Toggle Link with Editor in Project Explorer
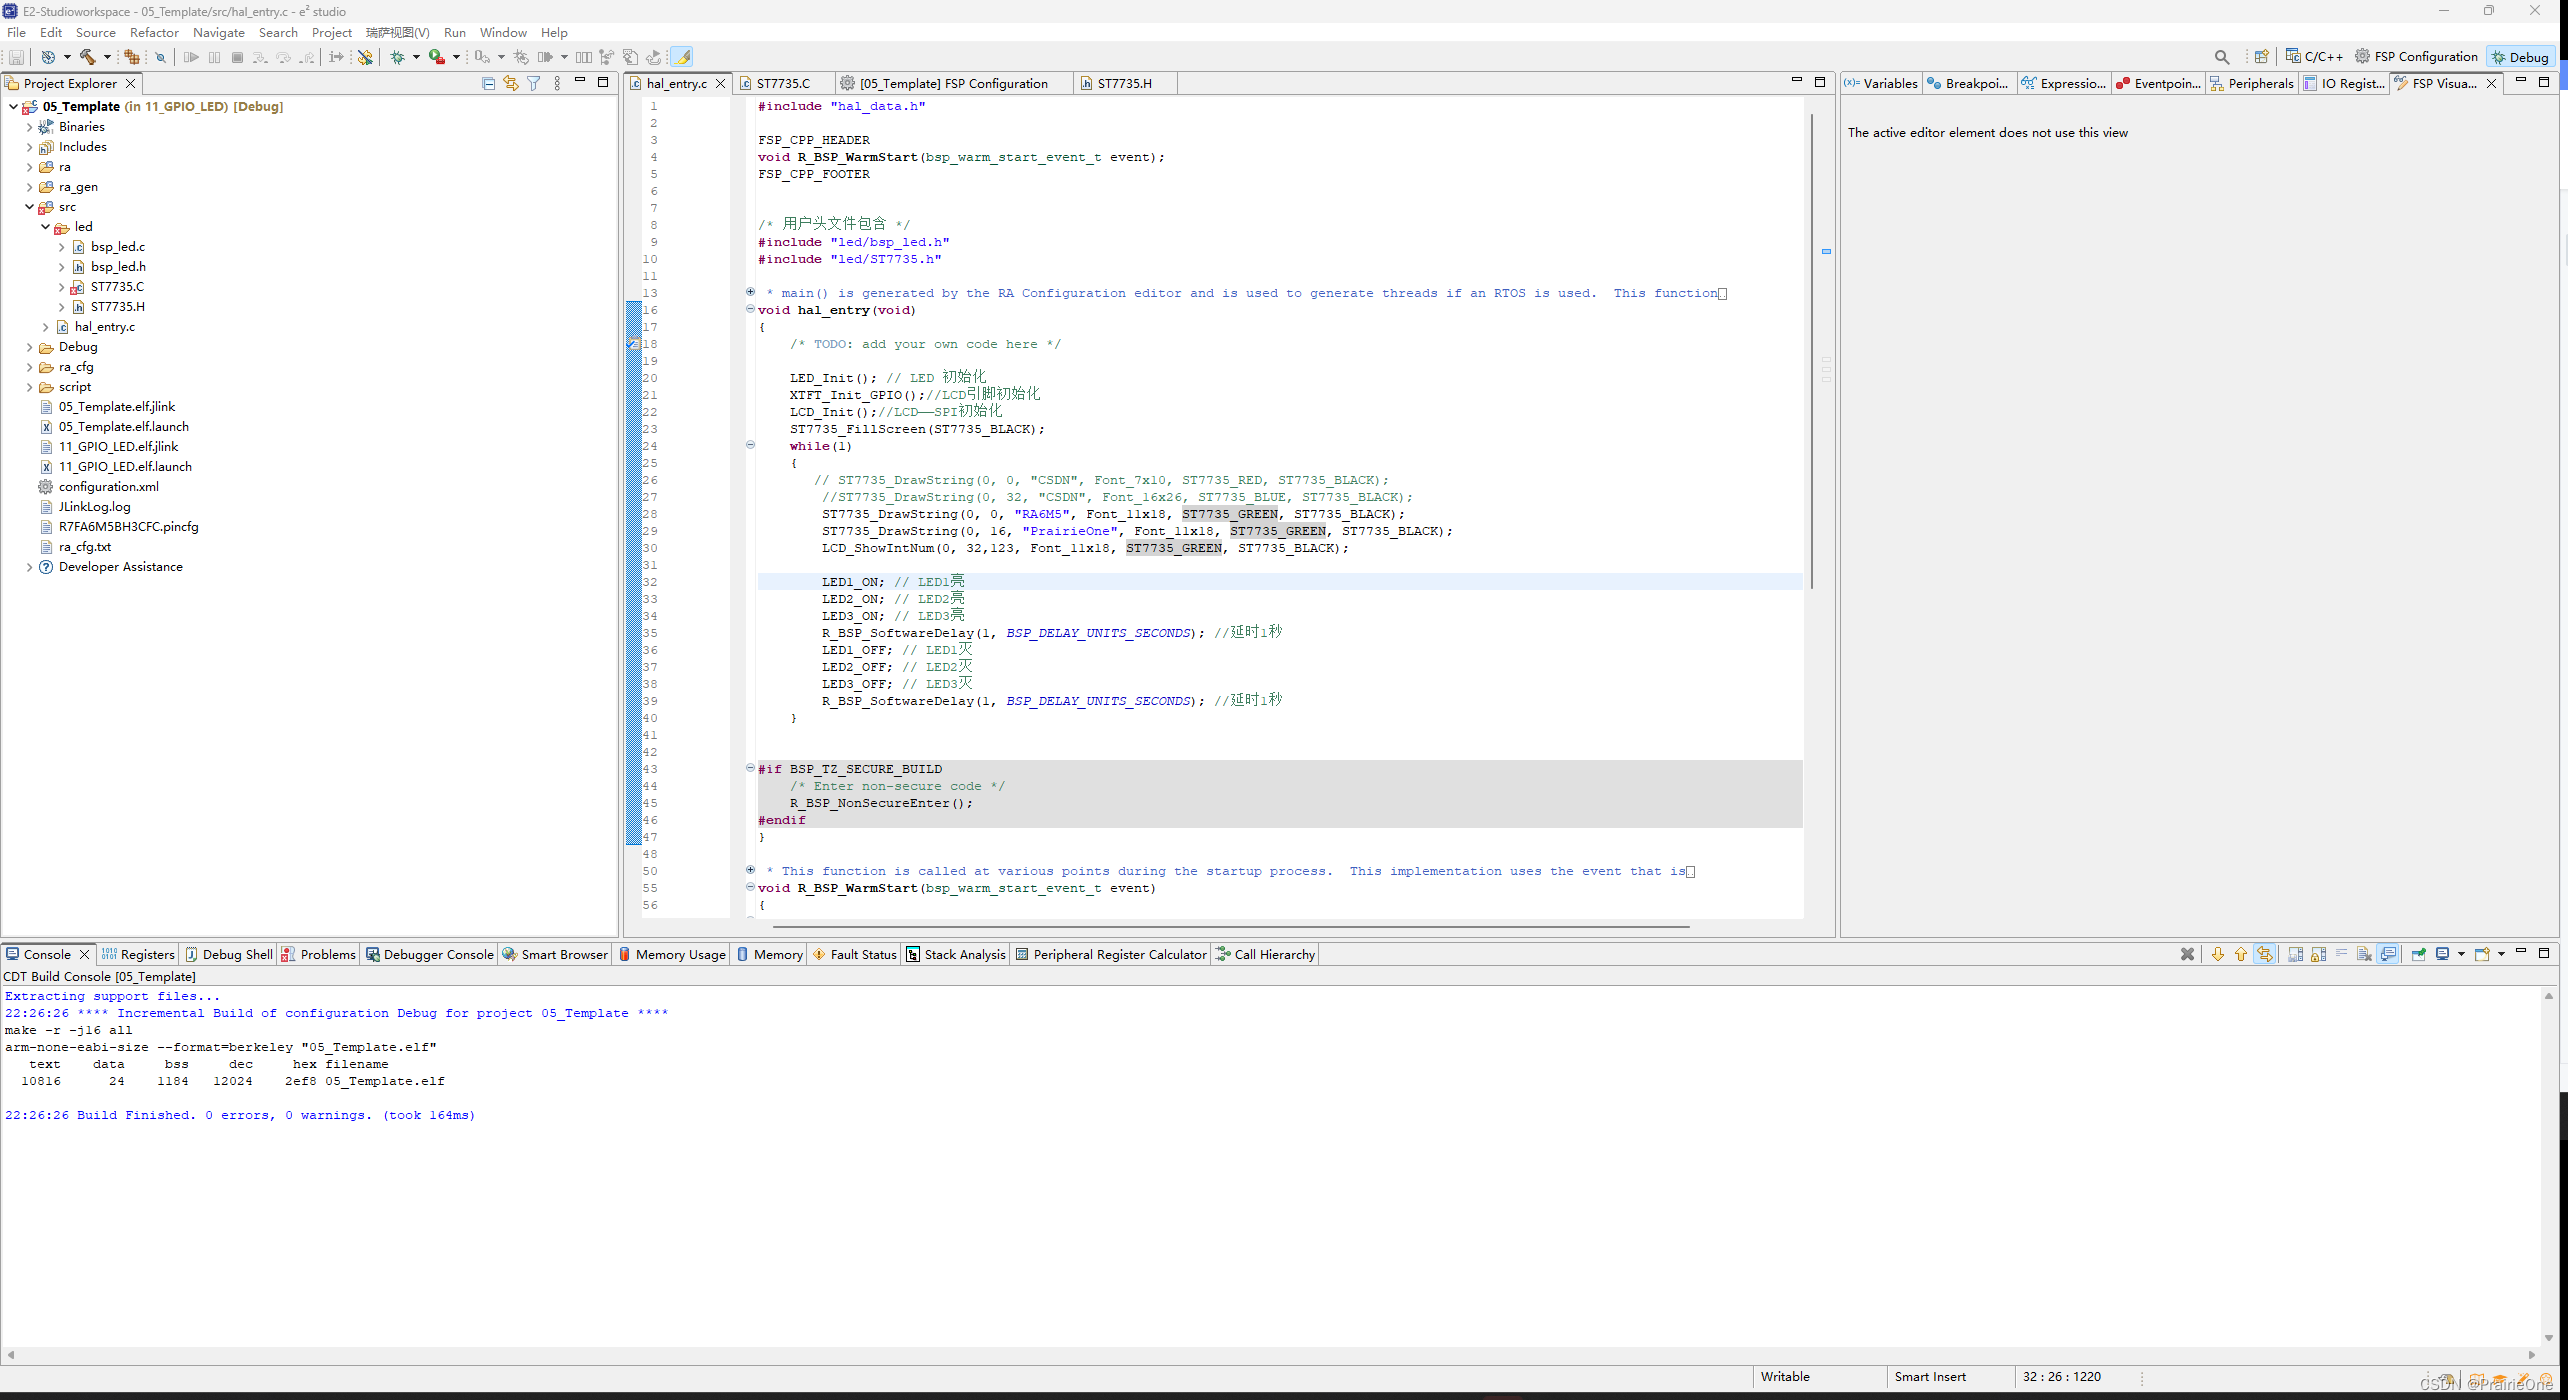 (x=511, y=83)
